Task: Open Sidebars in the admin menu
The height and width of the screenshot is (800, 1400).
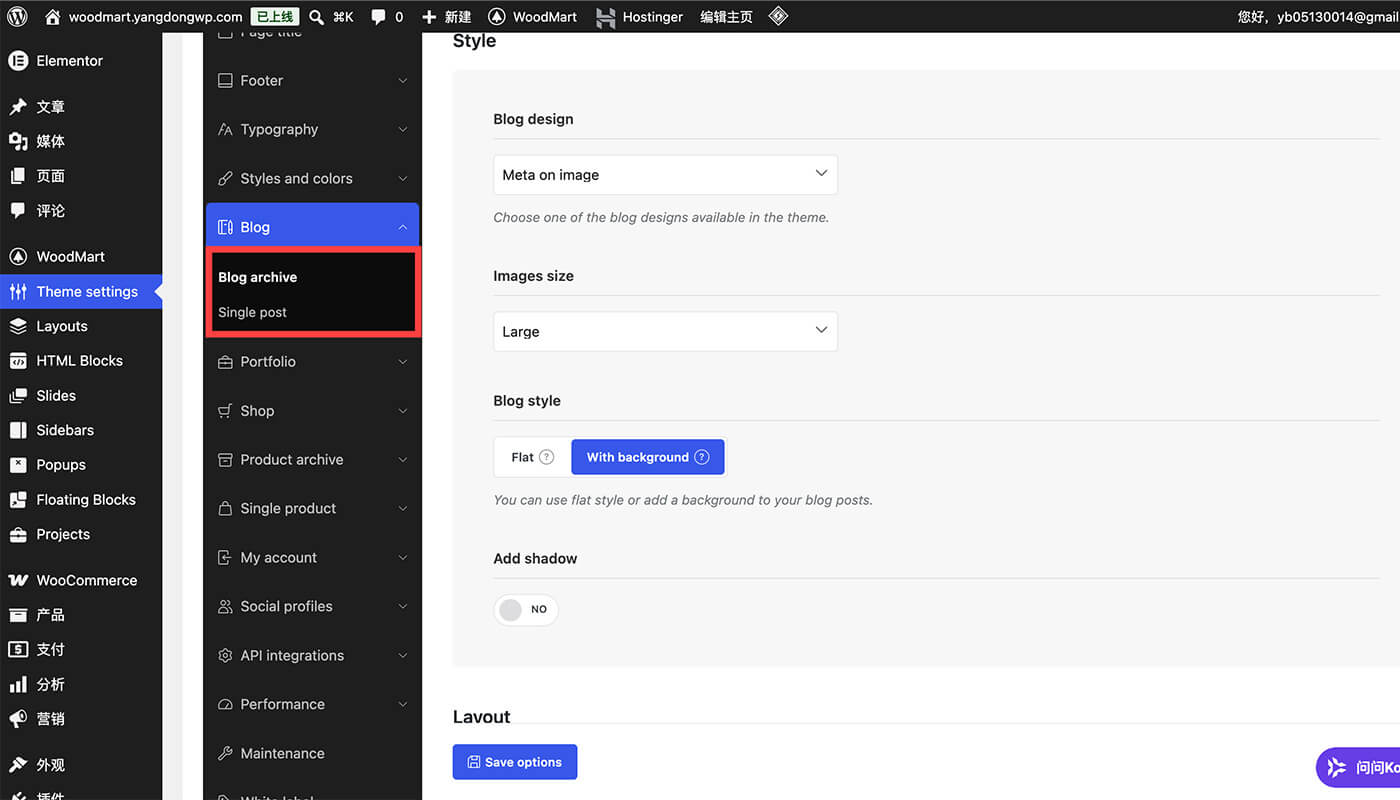Action: 81,430
